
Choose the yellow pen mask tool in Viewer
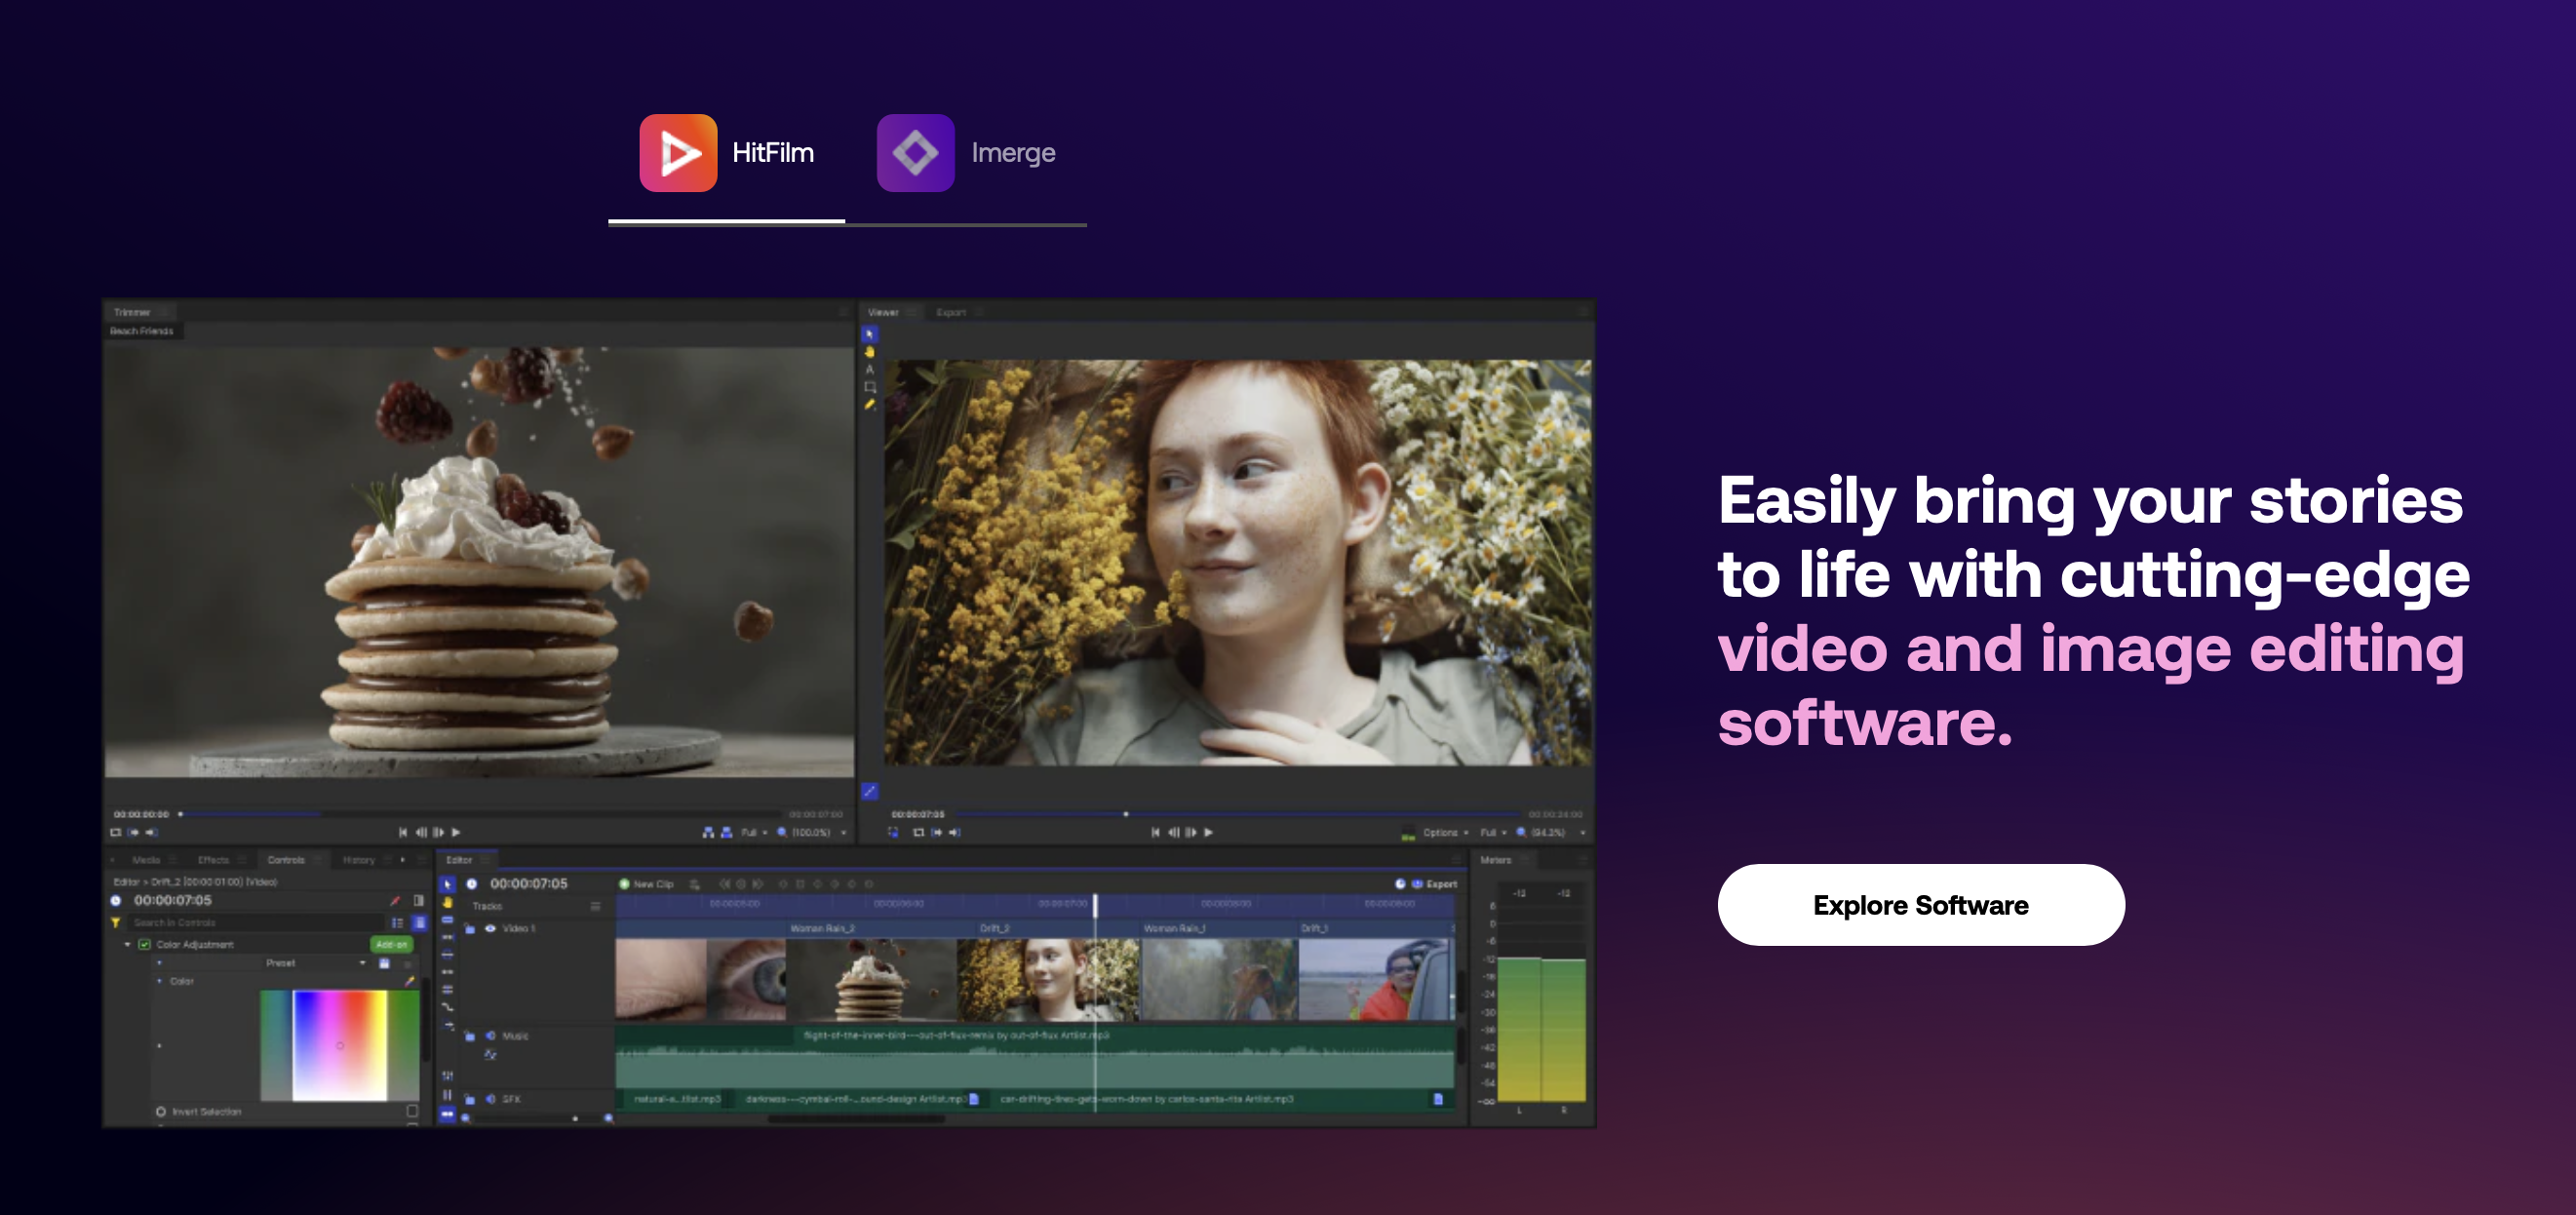pyautogui.click(x=869, y=405)
